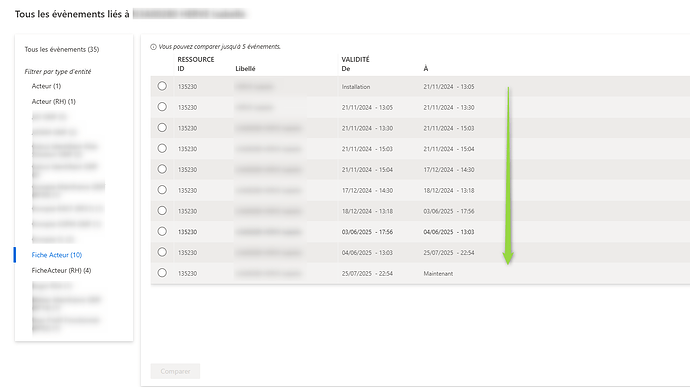Click end date 21/11/2024 - 15:04

click(x=449, y=149)
